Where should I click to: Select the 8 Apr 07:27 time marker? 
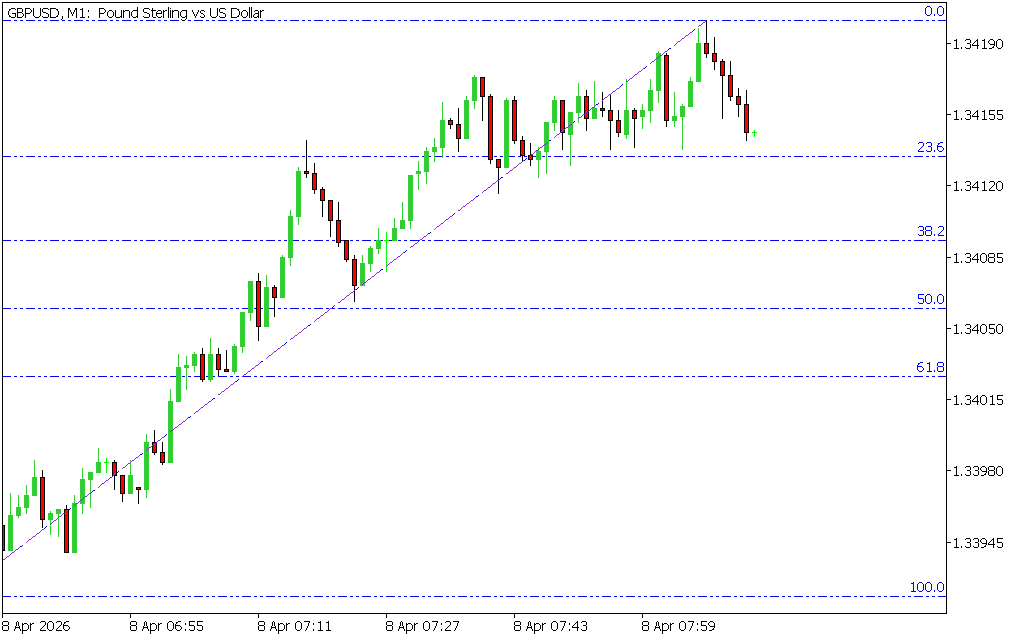click(x=422, y=626)
